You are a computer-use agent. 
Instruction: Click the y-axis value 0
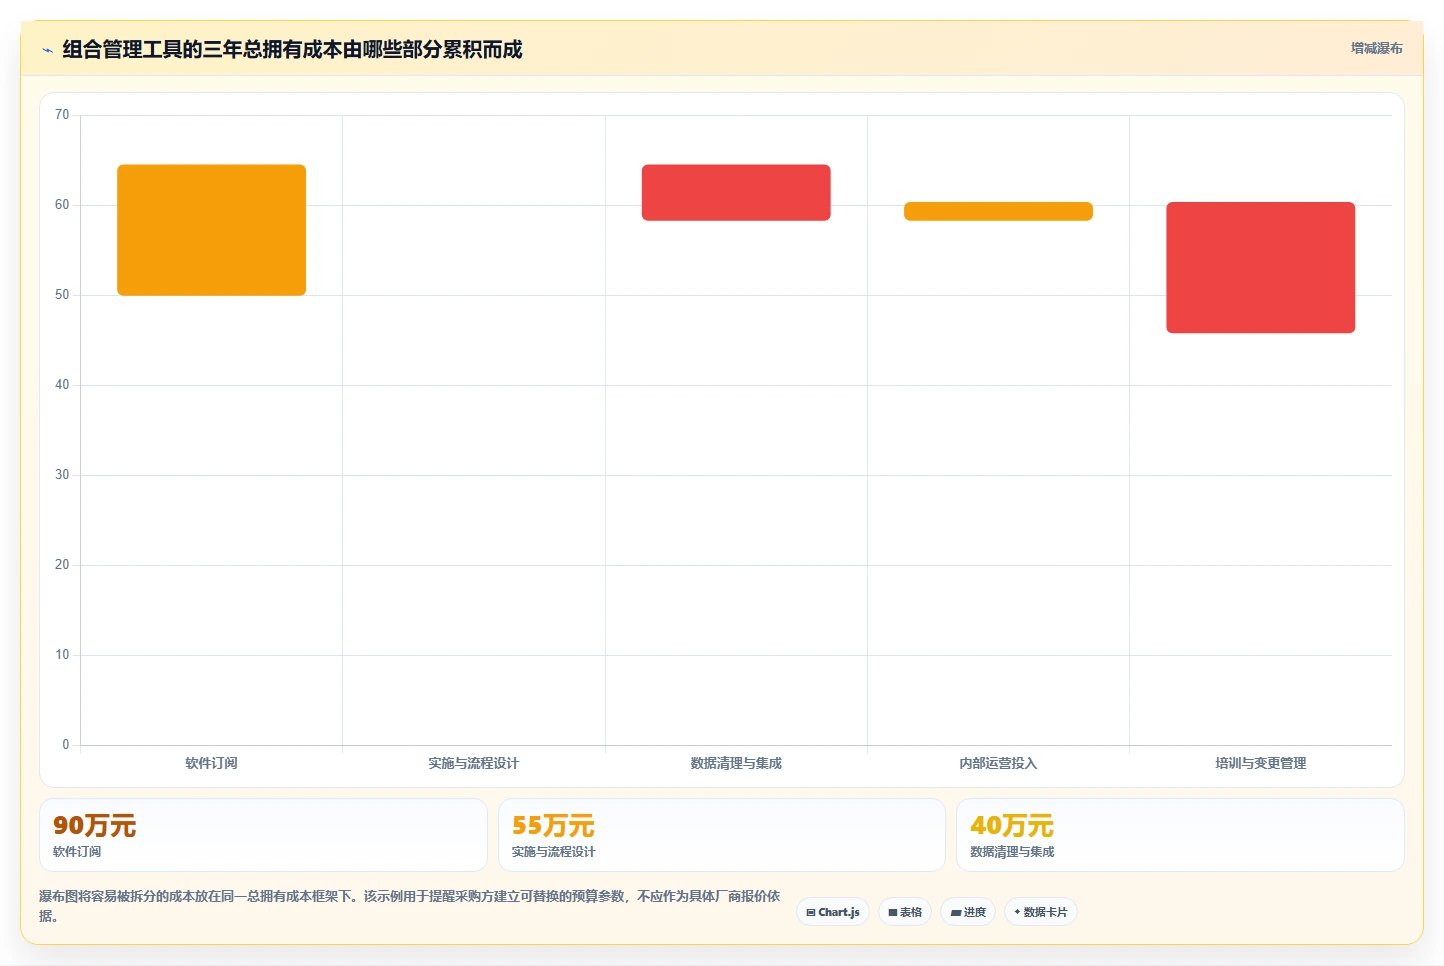coord(66,745)
